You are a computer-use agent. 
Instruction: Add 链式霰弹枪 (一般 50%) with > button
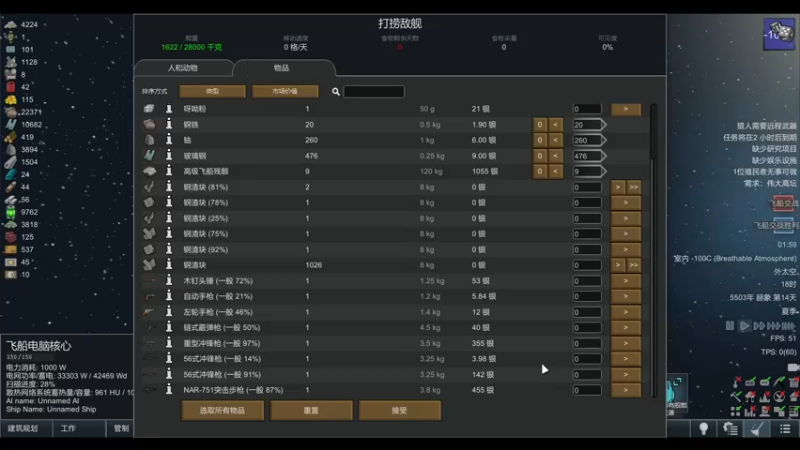pos(626,328)
